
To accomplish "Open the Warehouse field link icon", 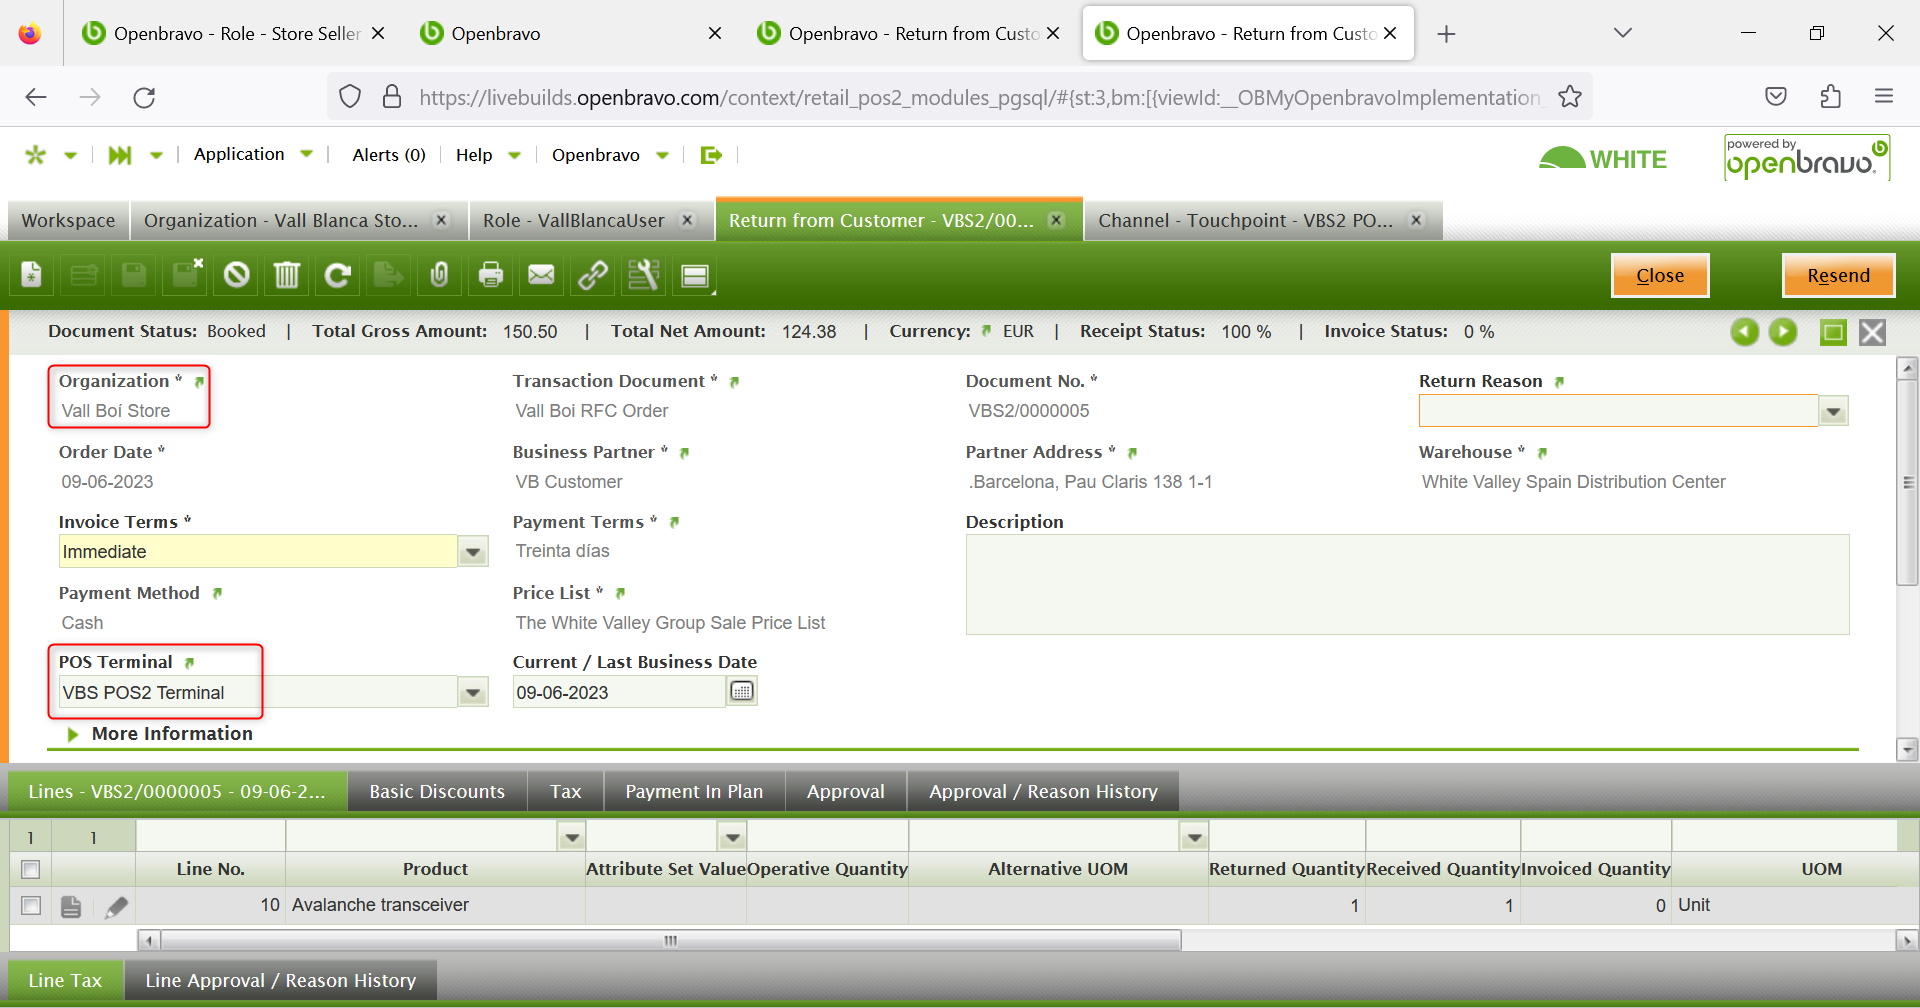I will (1542, 453).
